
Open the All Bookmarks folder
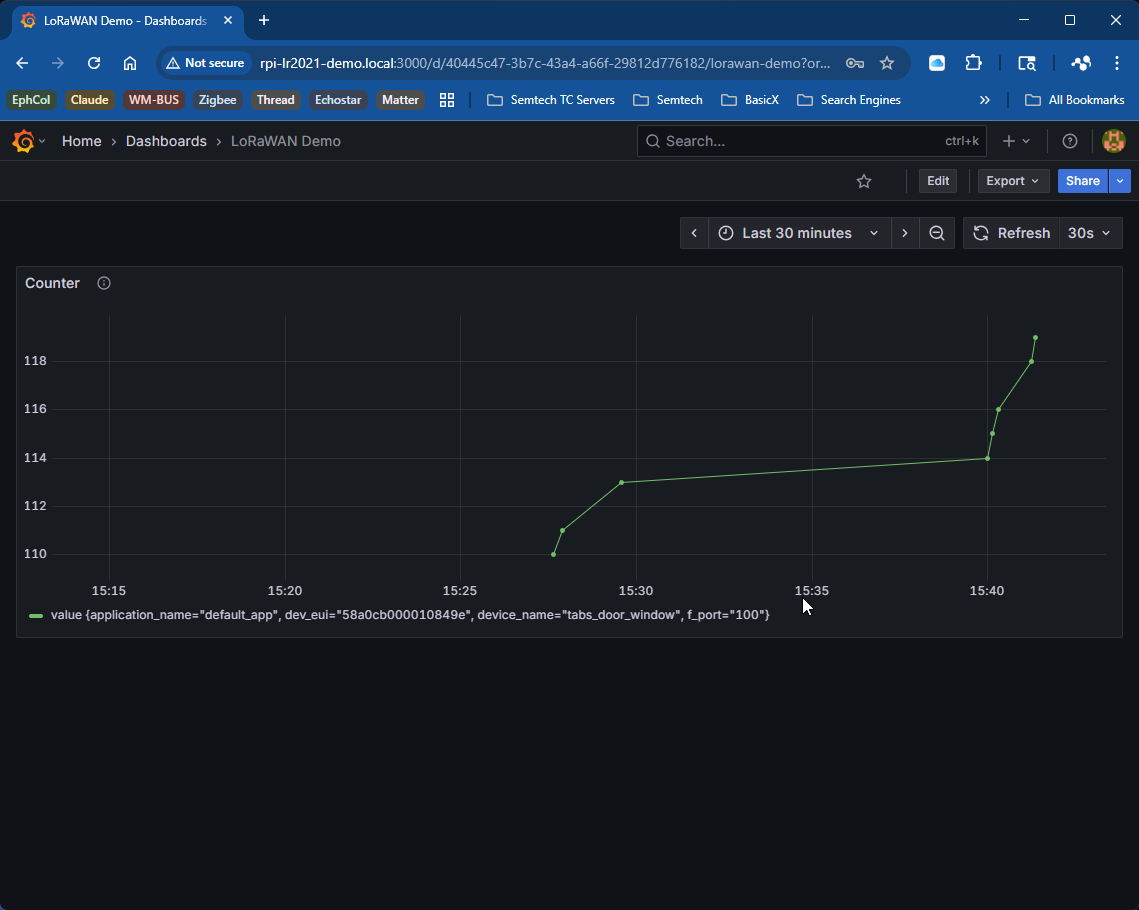(x=1075, y=100)
